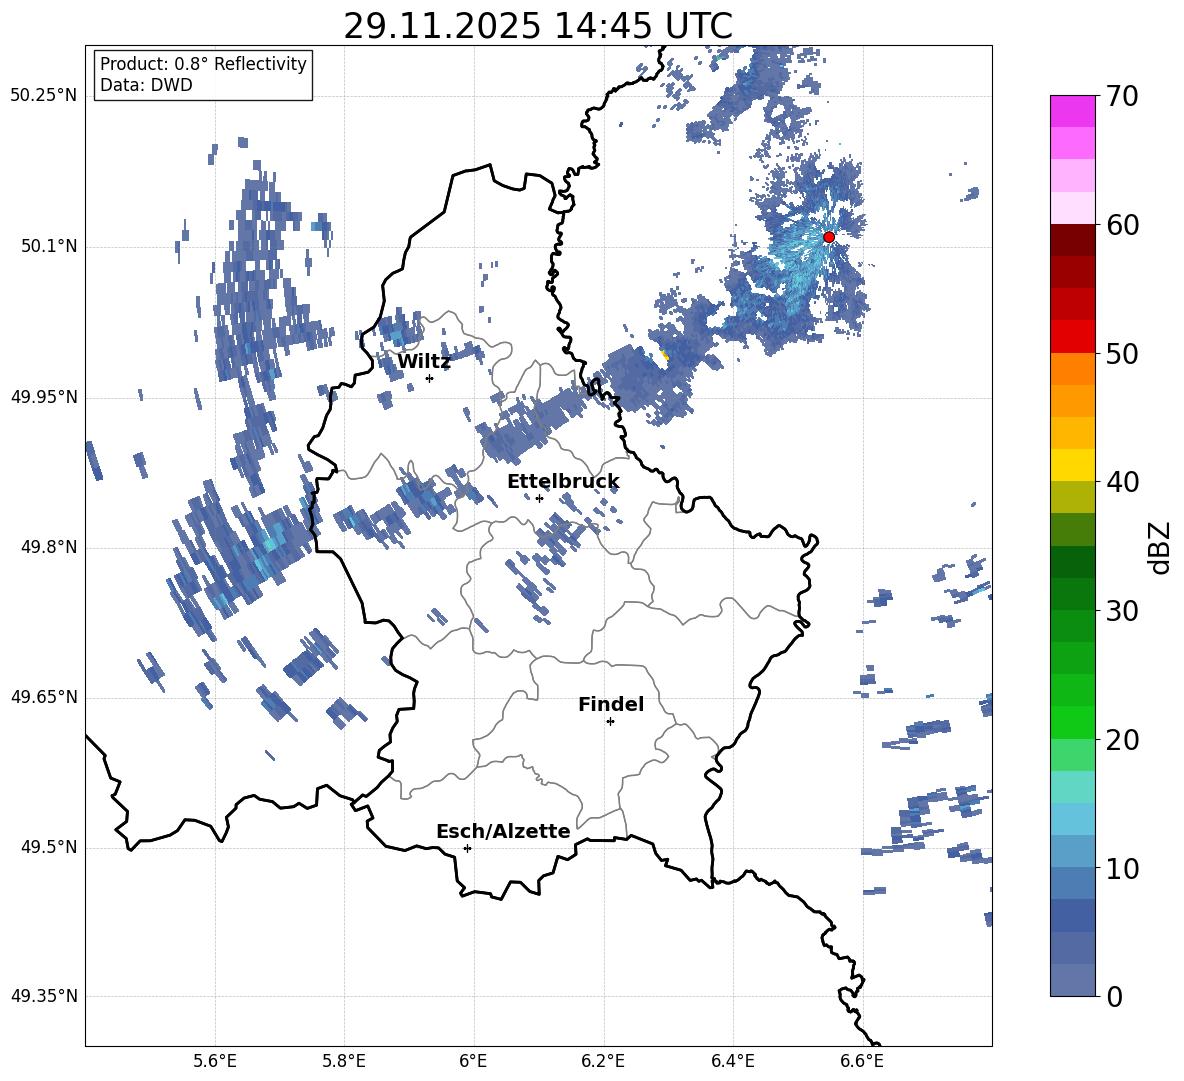Click the "49.65°N" latitude label
The image size is (1184, 1081).
click(x=44, y=697)
